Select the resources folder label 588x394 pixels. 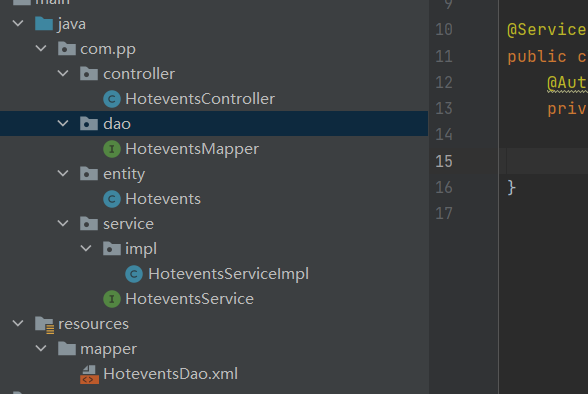click(x=93, y=324)
